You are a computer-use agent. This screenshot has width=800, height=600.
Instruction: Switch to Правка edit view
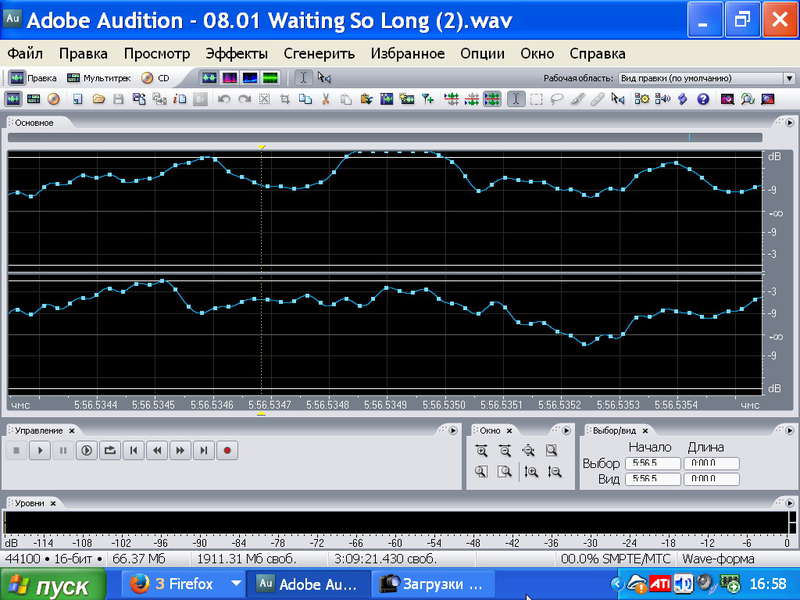33,78
